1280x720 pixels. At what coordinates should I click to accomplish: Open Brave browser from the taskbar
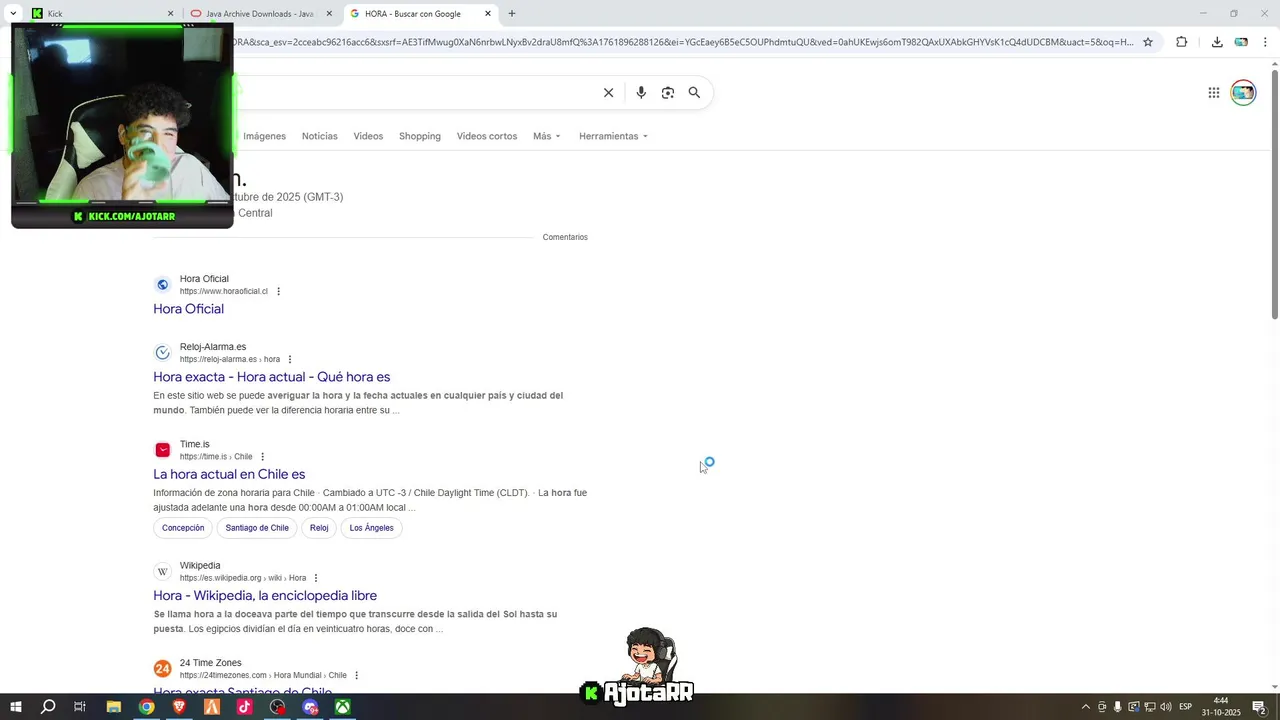click(180, 707)
